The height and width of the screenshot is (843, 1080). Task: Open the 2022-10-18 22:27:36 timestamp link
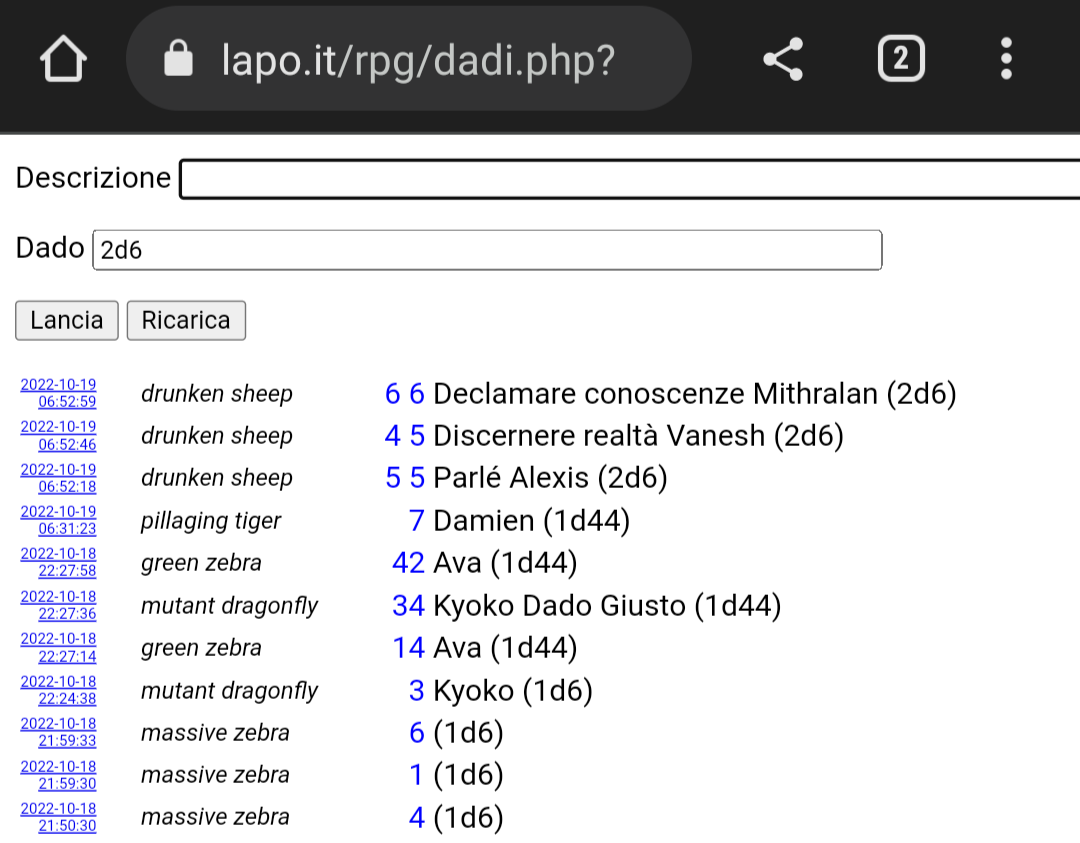pos(59,605)
